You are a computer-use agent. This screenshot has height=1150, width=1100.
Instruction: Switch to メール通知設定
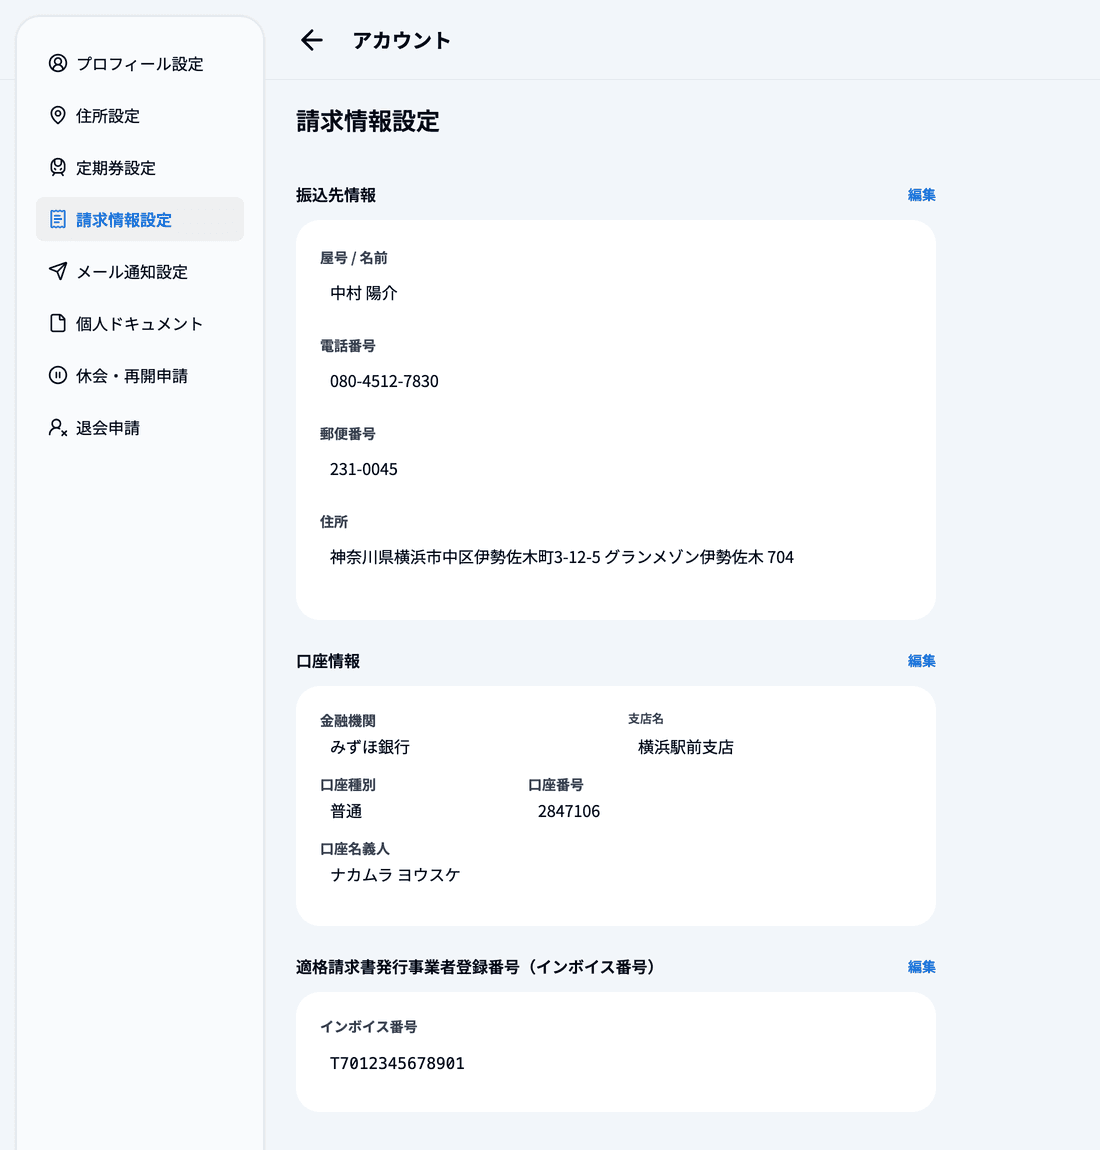pyautogui.click(x=140, y=272)
